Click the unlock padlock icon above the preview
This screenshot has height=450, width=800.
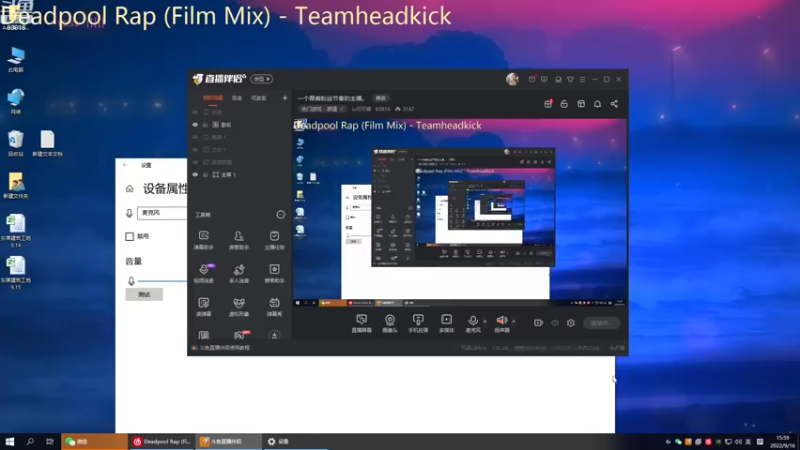(x=564, y=104)
